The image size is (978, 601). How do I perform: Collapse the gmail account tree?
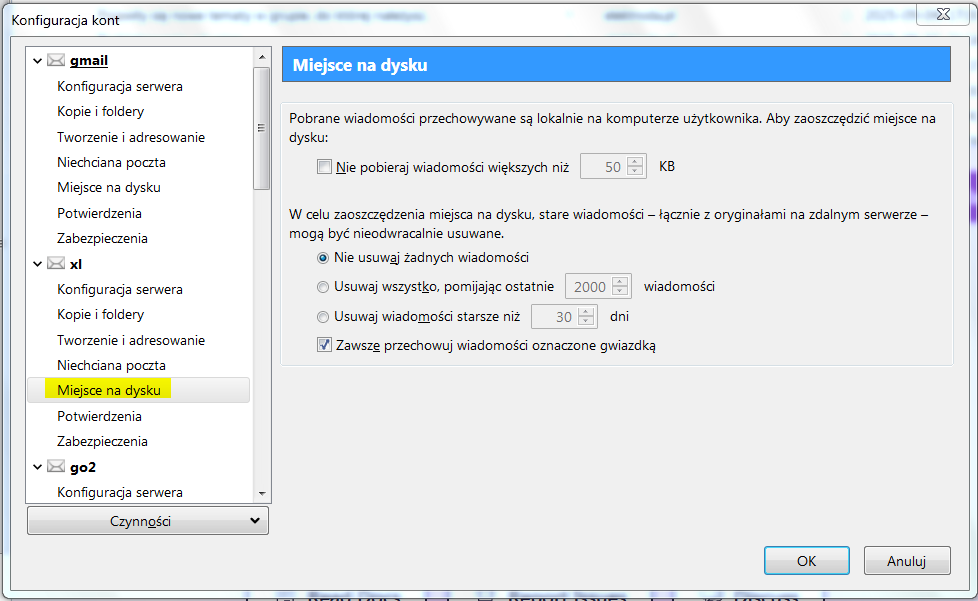point(37,61)
